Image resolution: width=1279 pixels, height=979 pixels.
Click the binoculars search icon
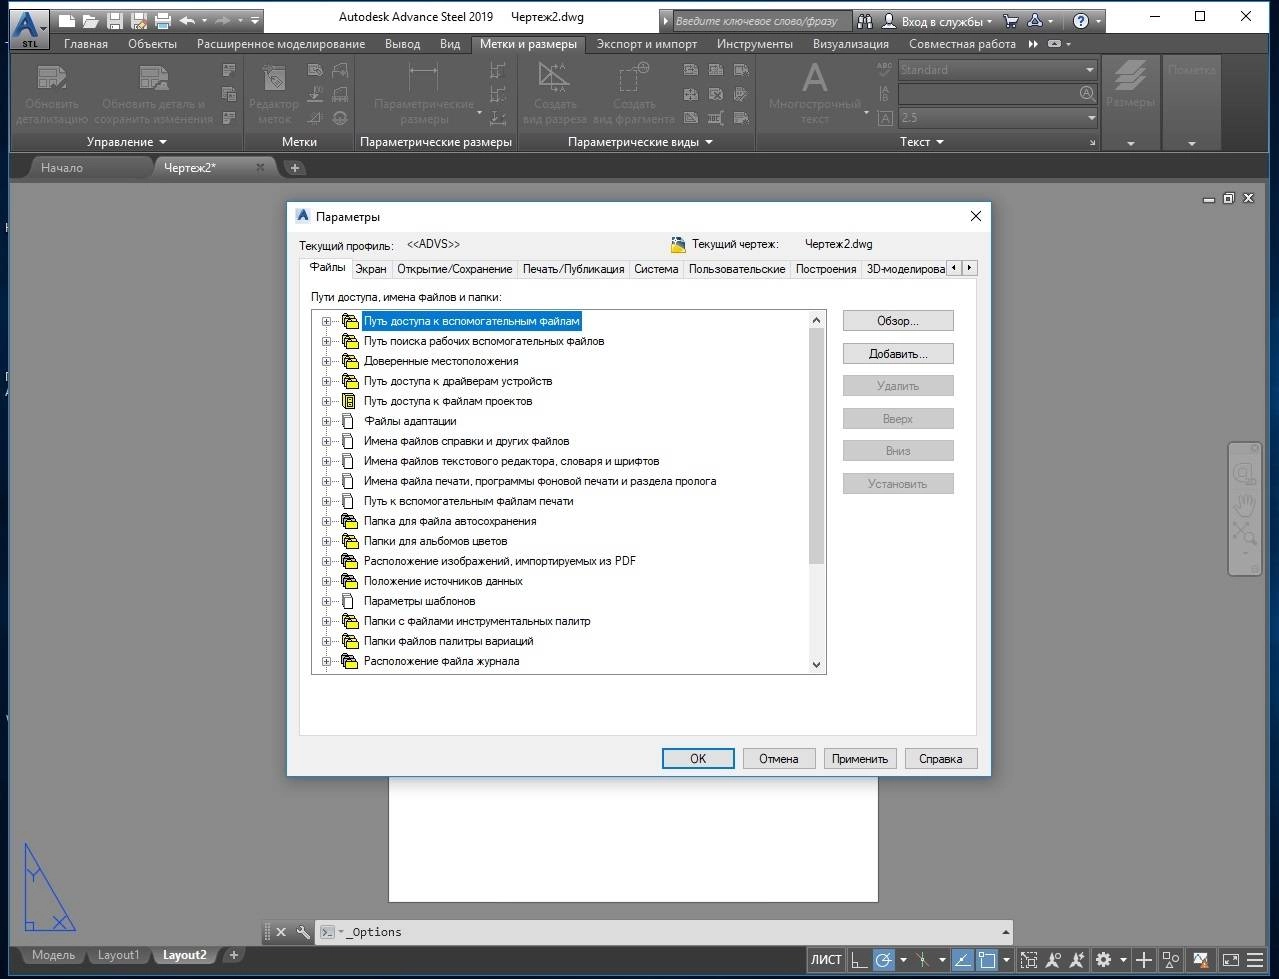click(866, 21)
